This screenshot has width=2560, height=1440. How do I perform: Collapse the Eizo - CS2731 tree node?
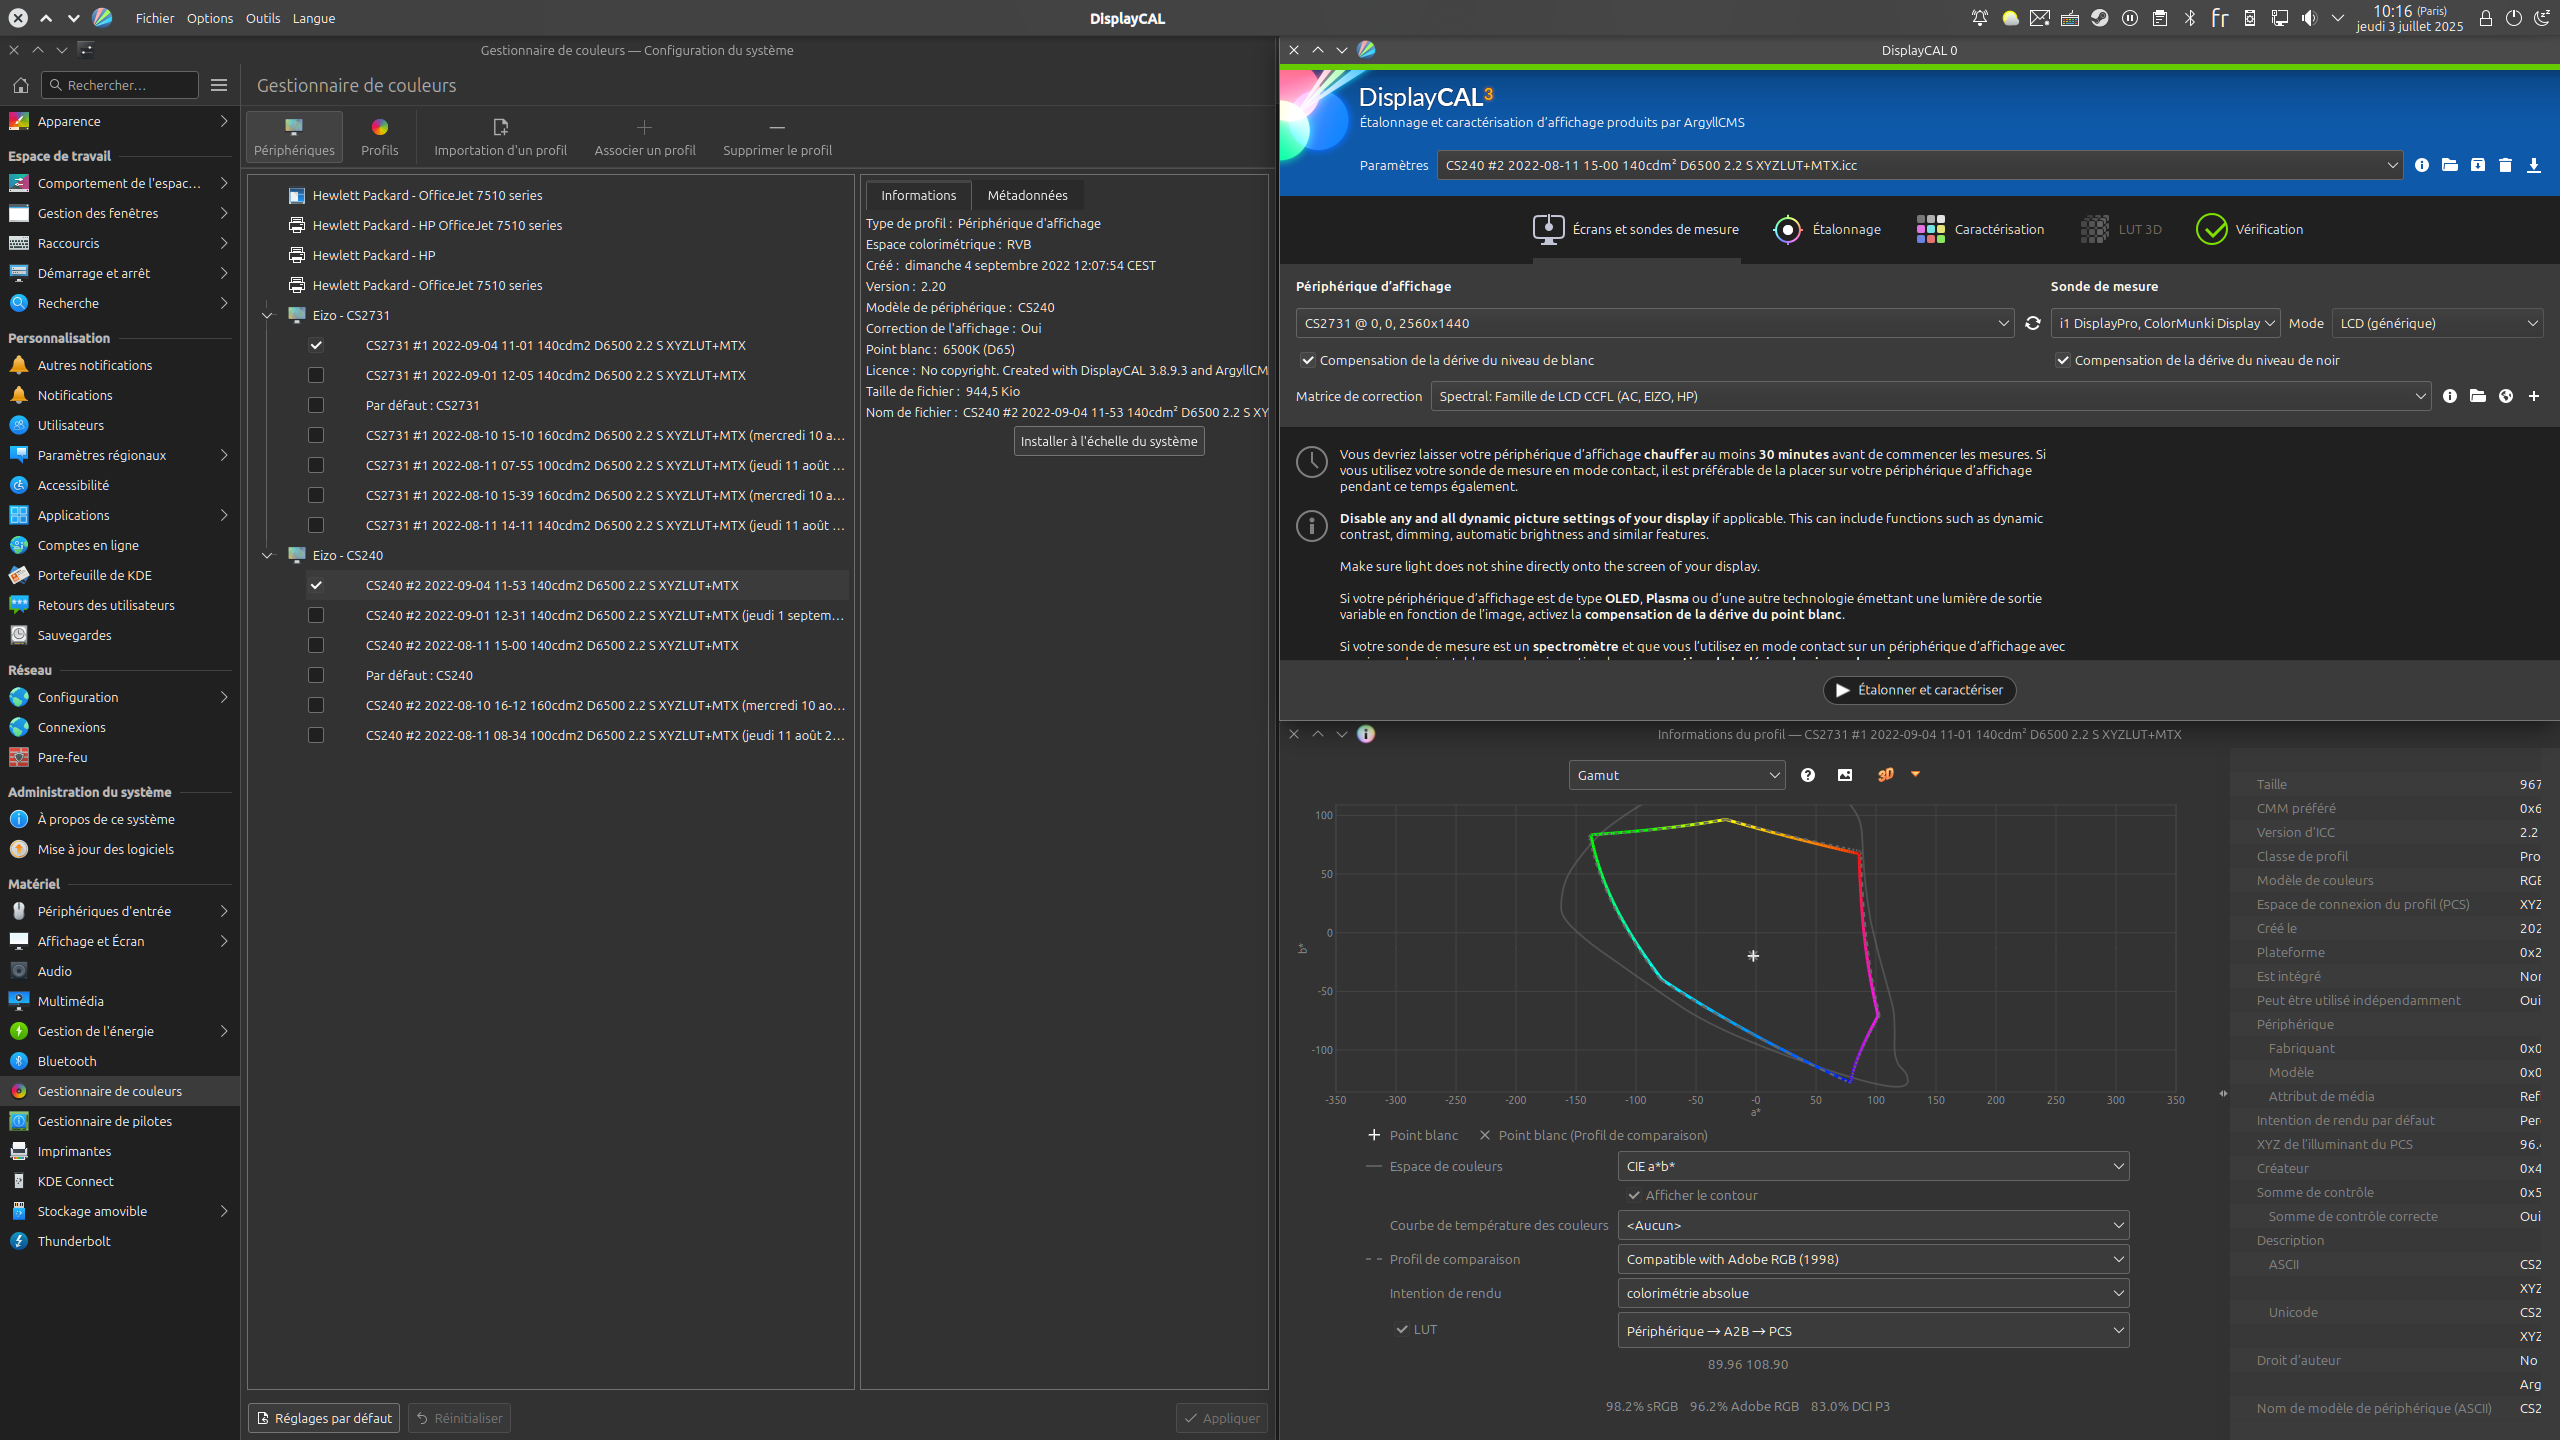(x=267, y=315)
